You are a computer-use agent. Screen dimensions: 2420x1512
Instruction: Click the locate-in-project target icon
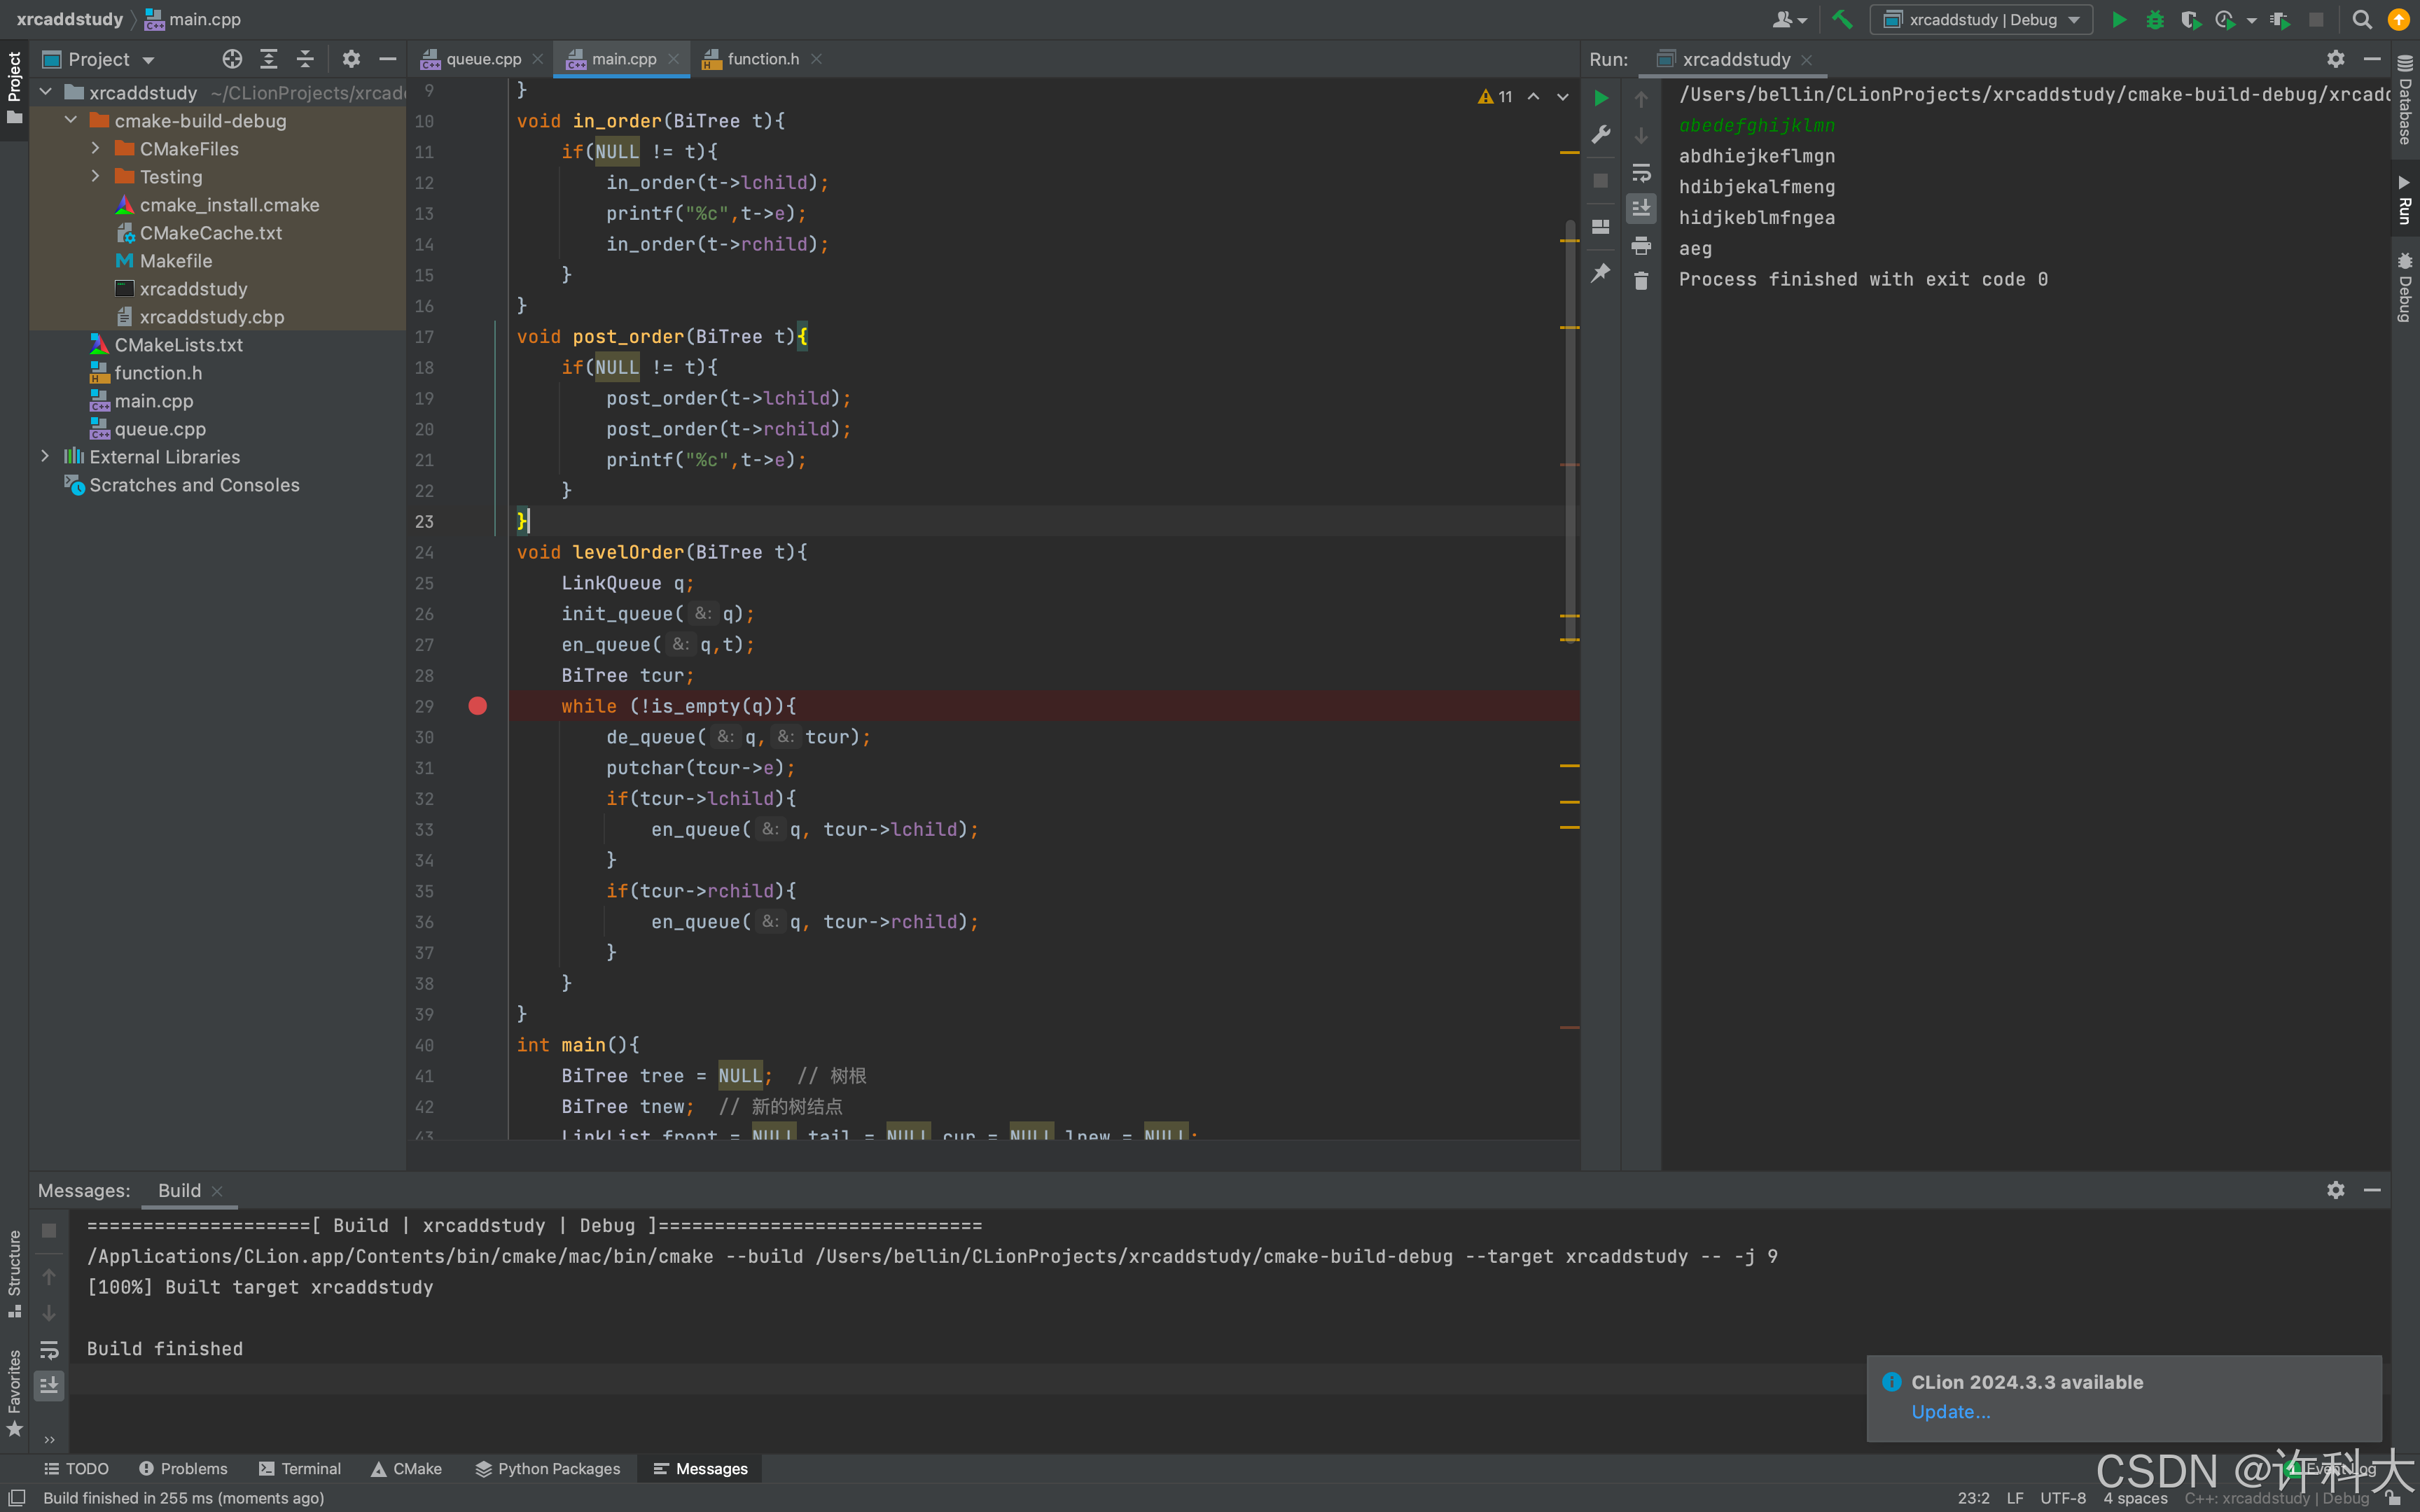tap(232, 59)
